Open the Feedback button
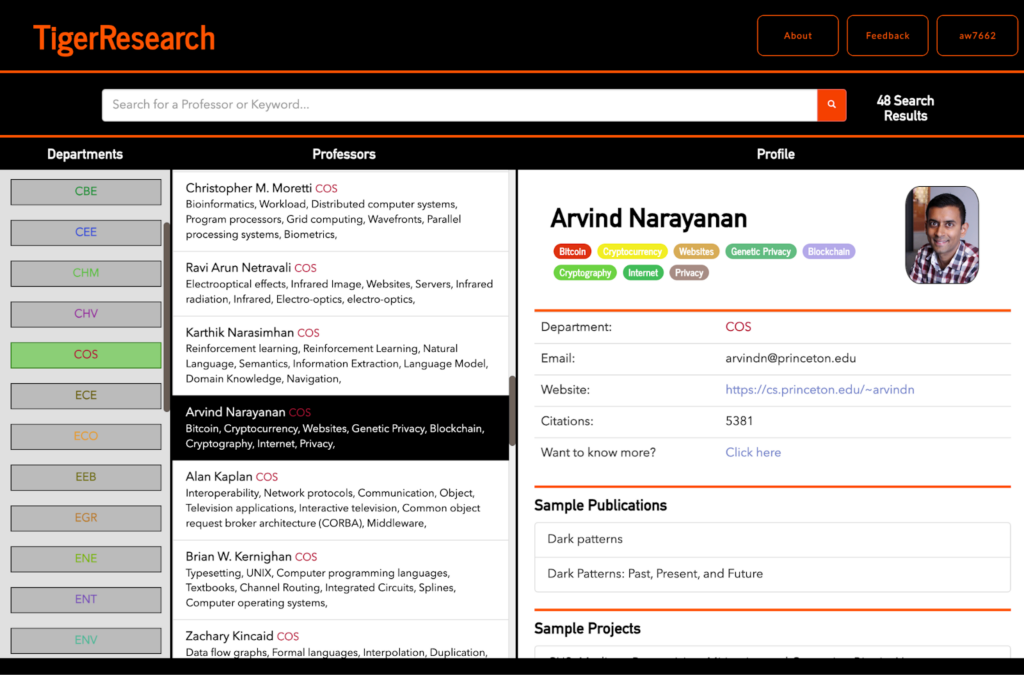1024x675 pixels. tap(887, 35)
